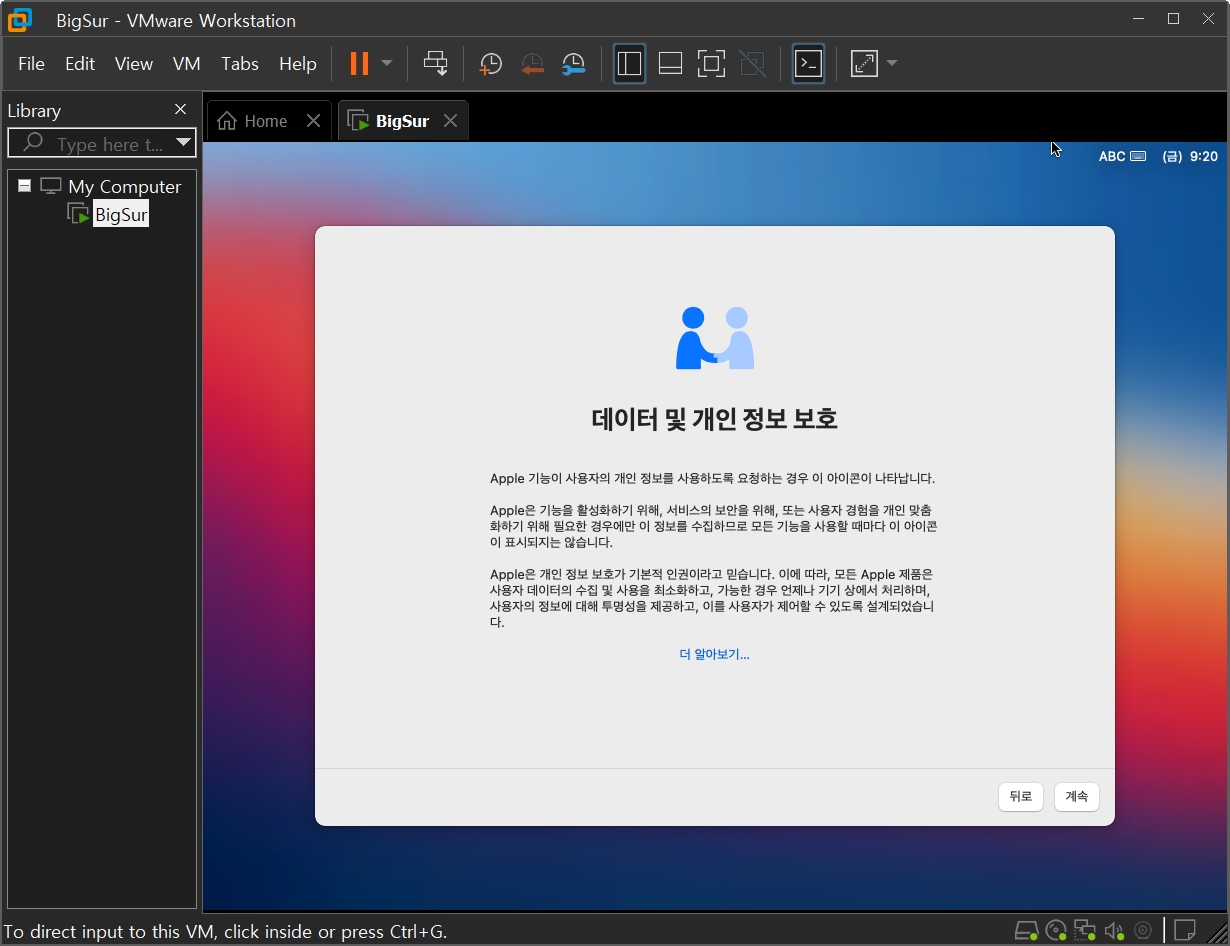
Task: Take a snapshot of this virtual machine
Action: (490, 64)
